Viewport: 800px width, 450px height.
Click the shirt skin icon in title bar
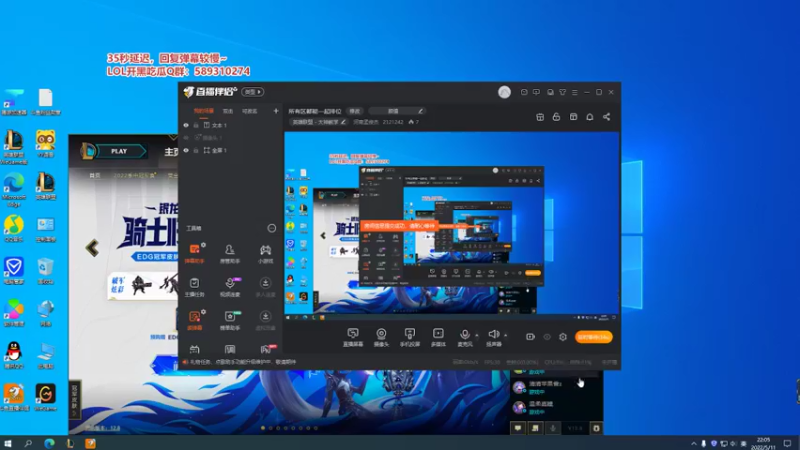[562, 92]
